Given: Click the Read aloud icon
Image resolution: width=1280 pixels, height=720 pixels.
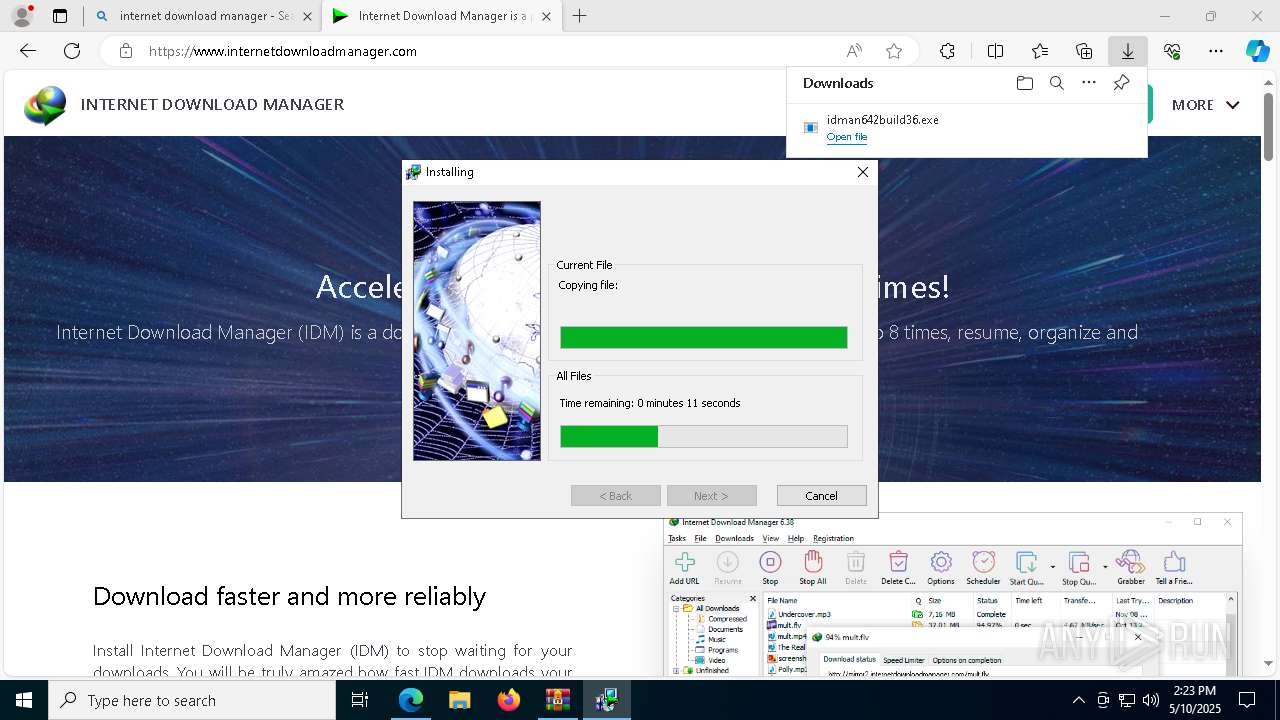Looking at the screenshot, I should click(854, 51).
